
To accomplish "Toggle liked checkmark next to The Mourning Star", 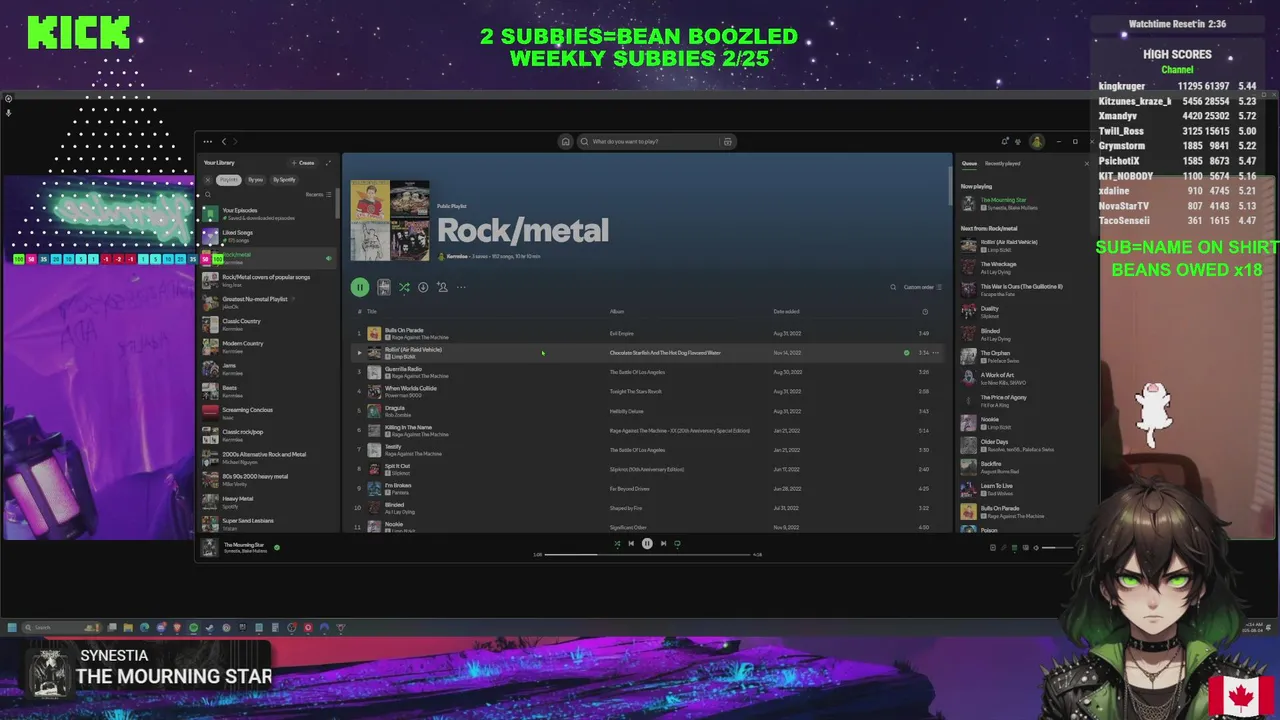I will pos(277,547).
